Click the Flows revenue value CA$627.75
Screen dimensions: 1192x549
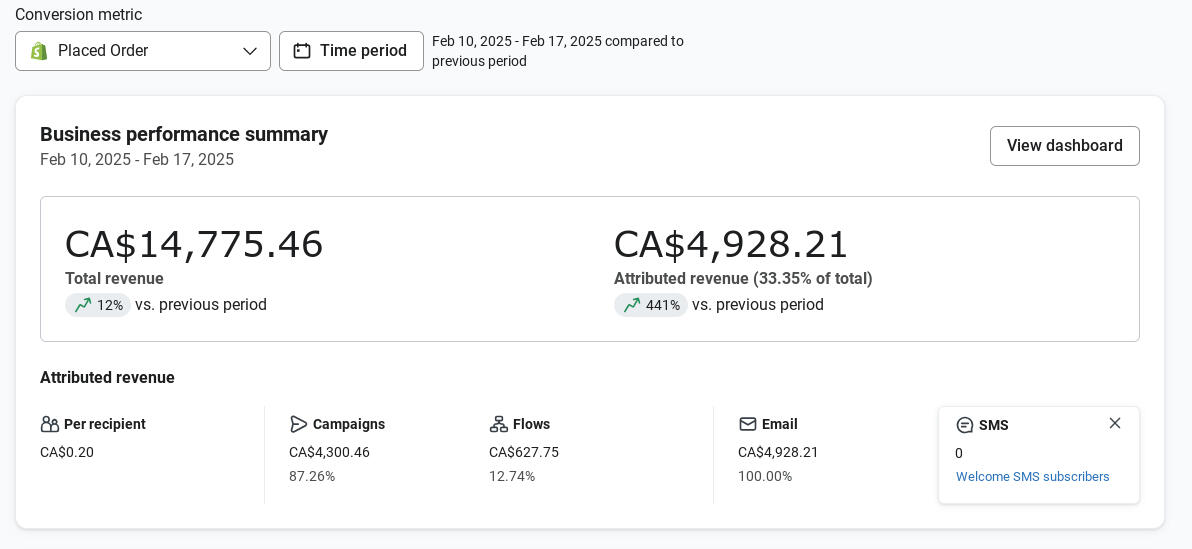pyautogui.click(x=524, y=452)
